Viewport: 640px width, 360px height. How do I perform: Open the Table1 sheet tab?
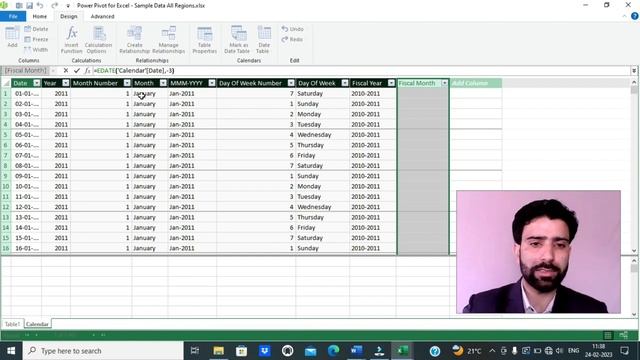(x=12, y=324)
